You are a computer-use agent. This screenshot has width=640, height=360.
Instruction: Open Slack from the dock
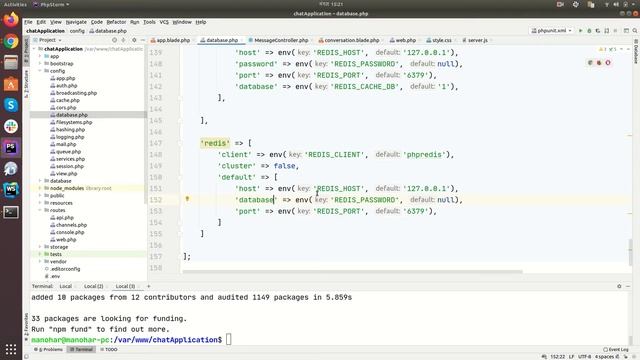pyautogui.click(x=11, y=126)
